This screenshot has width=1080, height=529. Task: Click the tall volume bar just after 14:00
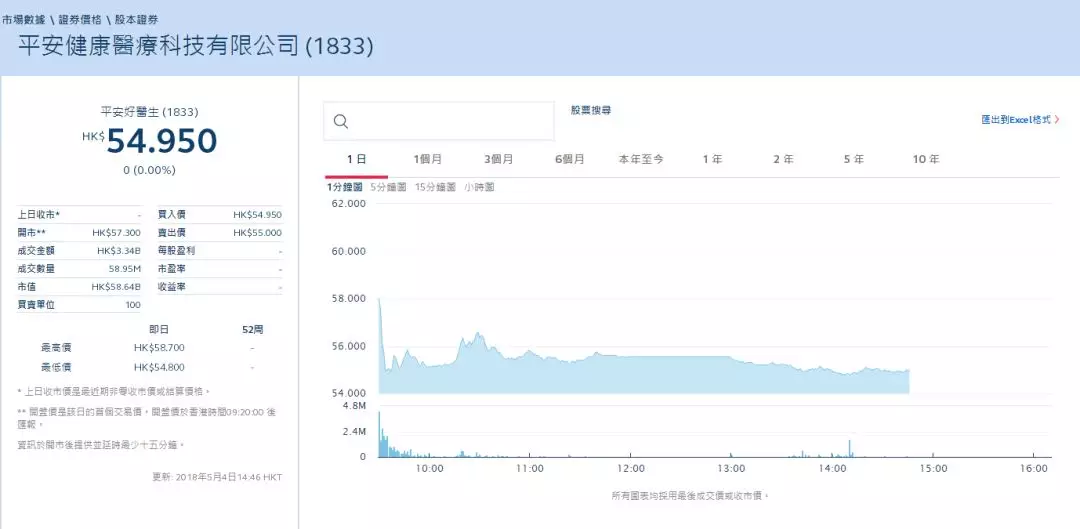(849, 449)
